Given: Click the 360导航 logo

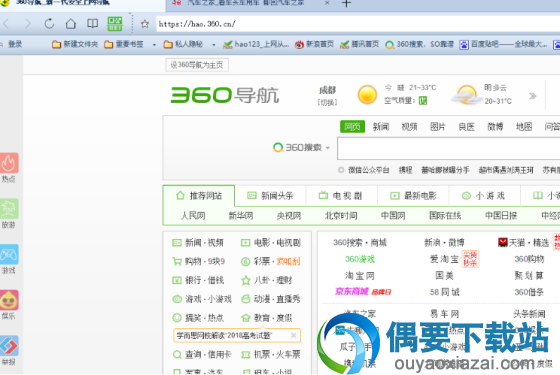Looking at the screenshot, I should [225, 95].
